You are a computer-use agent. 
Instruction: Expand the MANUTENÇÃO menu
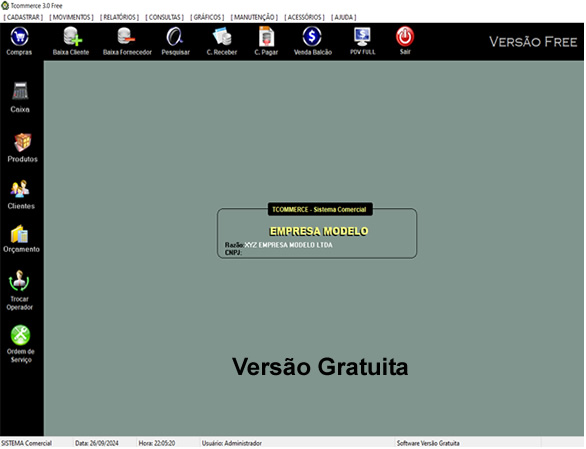[x=254, y=17]
